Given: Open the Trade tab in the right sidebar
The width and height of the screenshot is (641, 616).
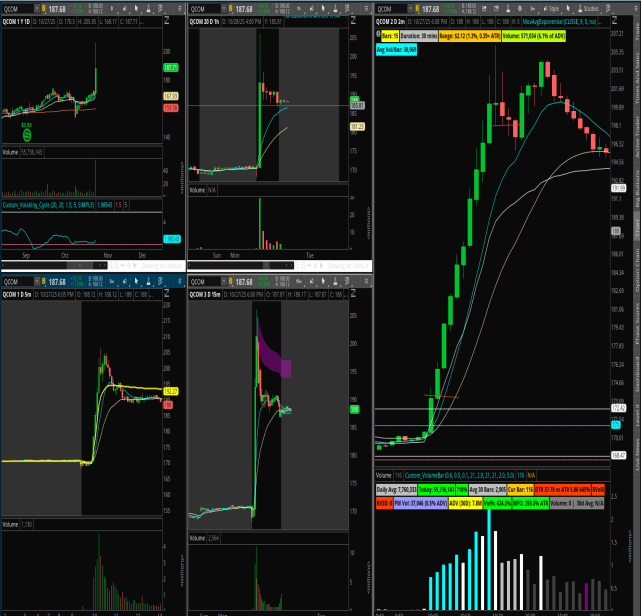Looking at the screenshot, I should [x=637, y=32].
